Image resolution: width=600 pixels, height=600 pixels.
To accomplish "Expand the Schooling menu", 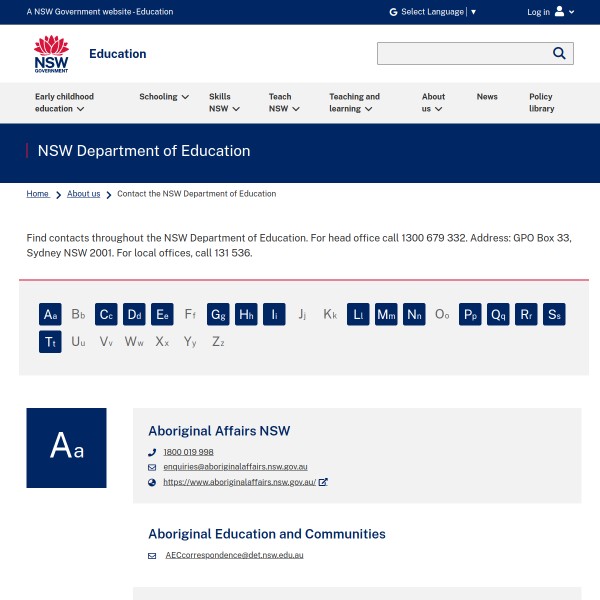I will [164, 97].
